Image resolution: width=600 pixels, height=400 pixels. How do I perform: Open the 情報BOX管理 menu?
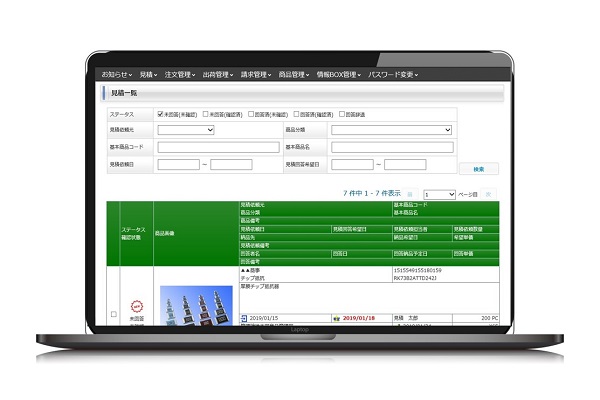point(339,75)
